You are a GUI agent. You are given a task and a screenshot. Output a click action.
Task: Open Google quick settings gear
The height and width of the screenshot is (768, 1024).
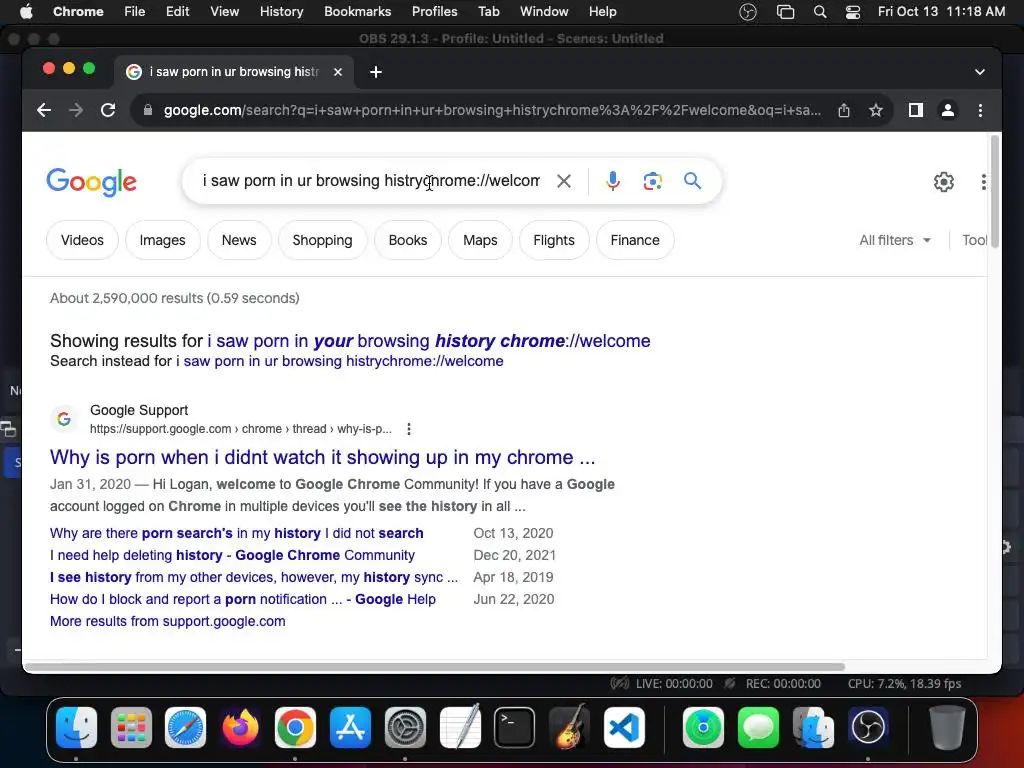click(944, 182)
